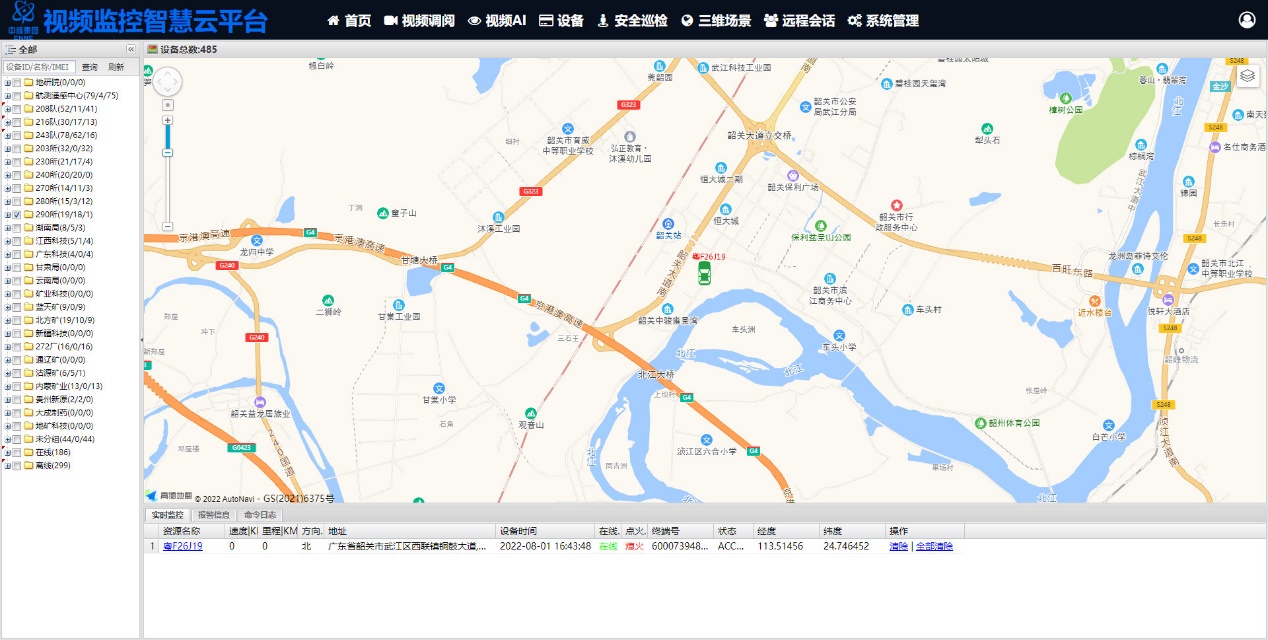Screen dimensions: 1268x640
Task: Click the map pan direction control
Action: (x=167, y=81)
